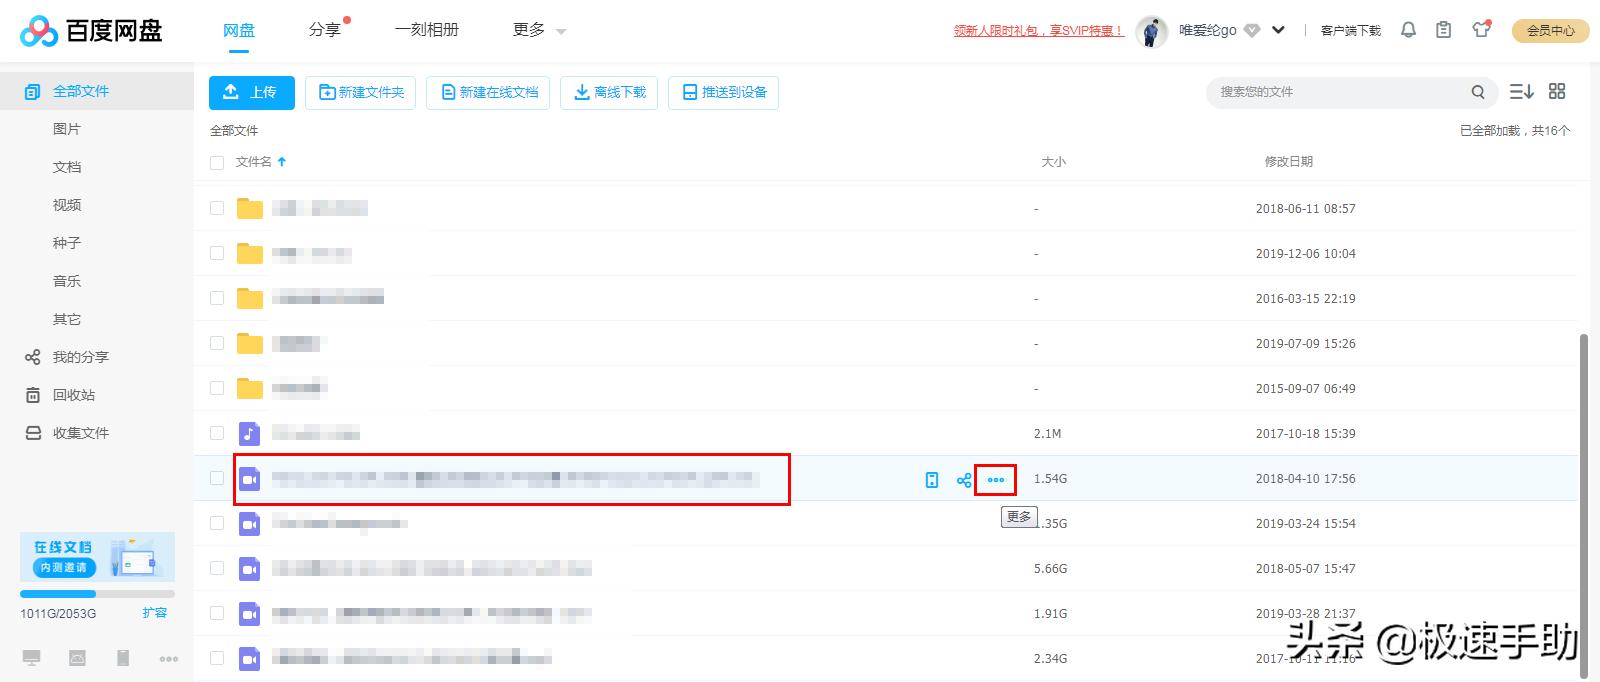Viewport: 1600px width, 682px height.
Task: Click the video file icon of the 5.66G file
Action: tap(250, 568)
